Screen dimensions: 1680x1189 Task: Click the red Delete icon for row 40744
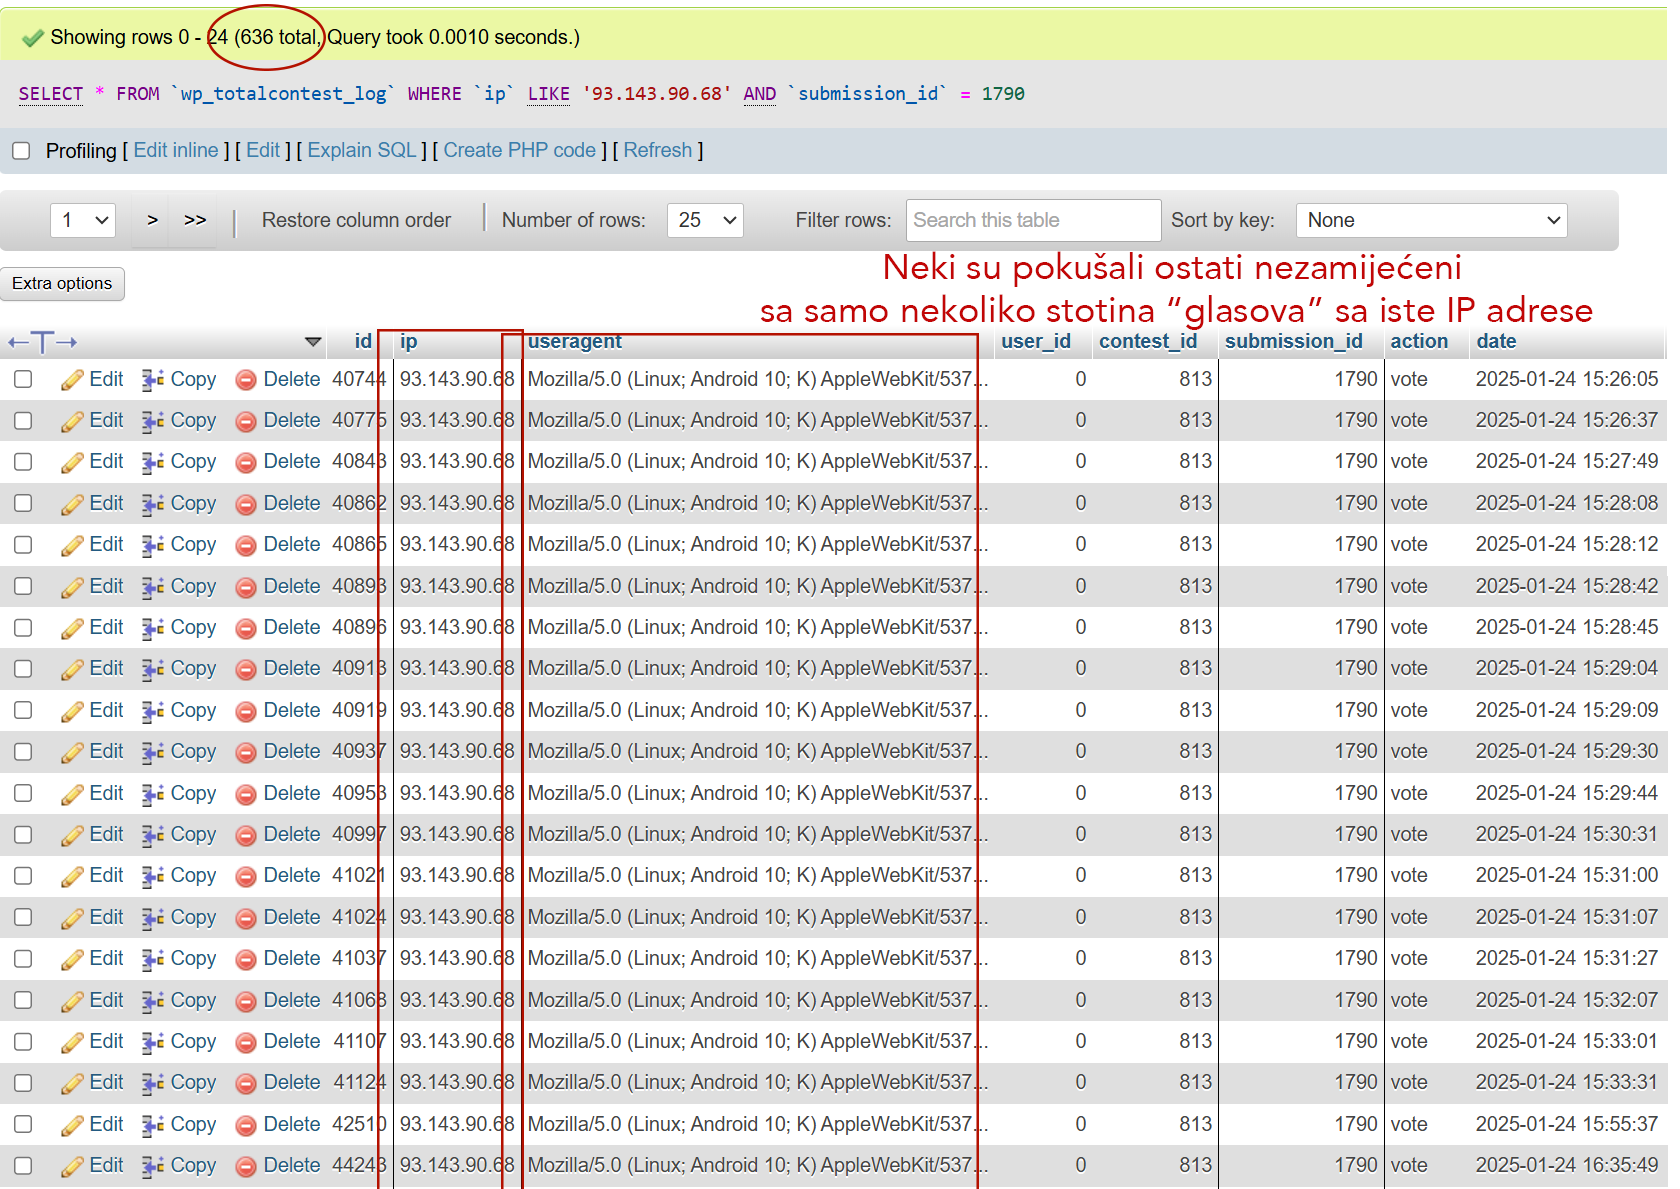click(246, 380)
